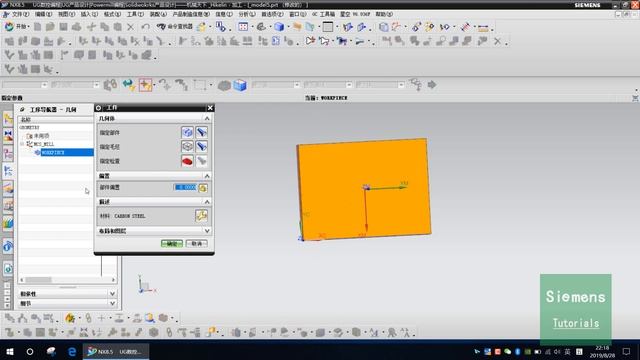Click the material edit wrench icon
The image size is (640, 360).
tap(201, 216)
